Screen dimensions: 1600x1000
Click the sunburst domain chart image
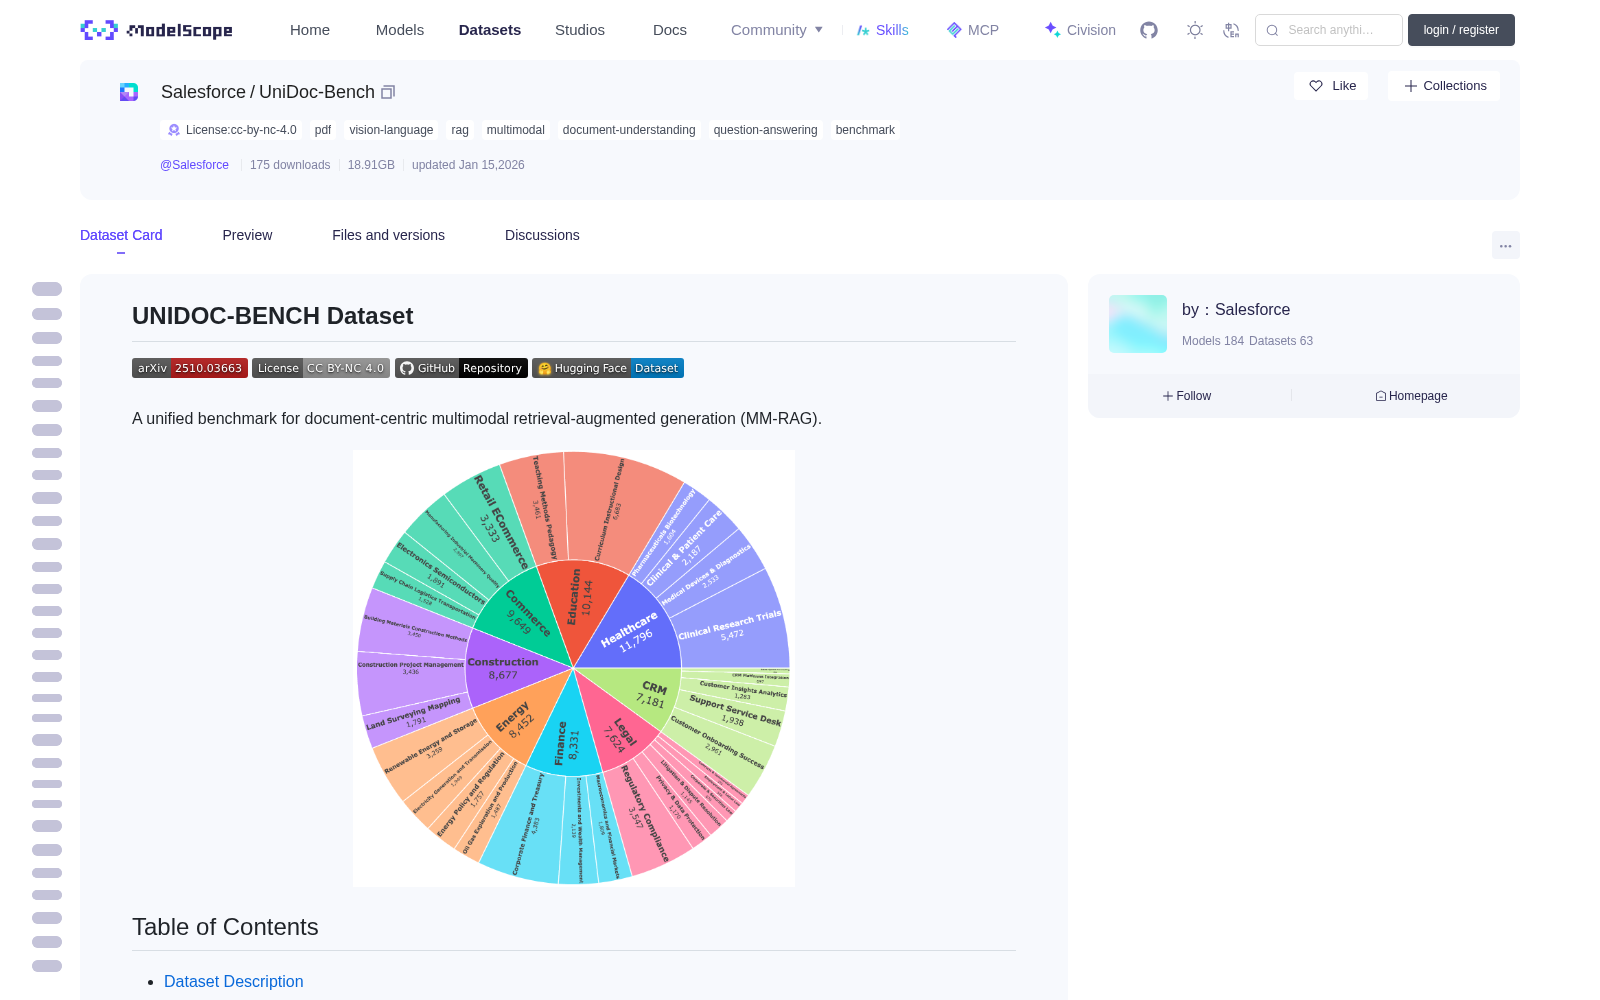tap(574, 668)
